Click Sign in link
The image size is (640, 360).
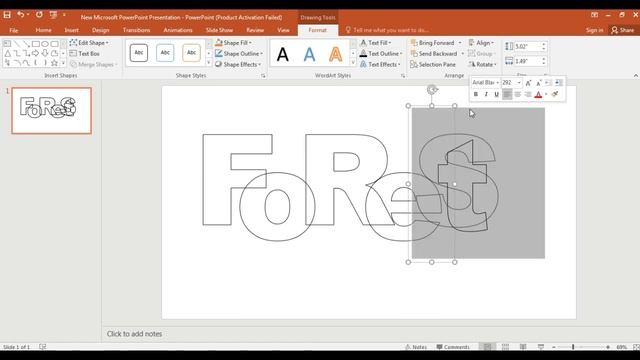click(594, 30)
